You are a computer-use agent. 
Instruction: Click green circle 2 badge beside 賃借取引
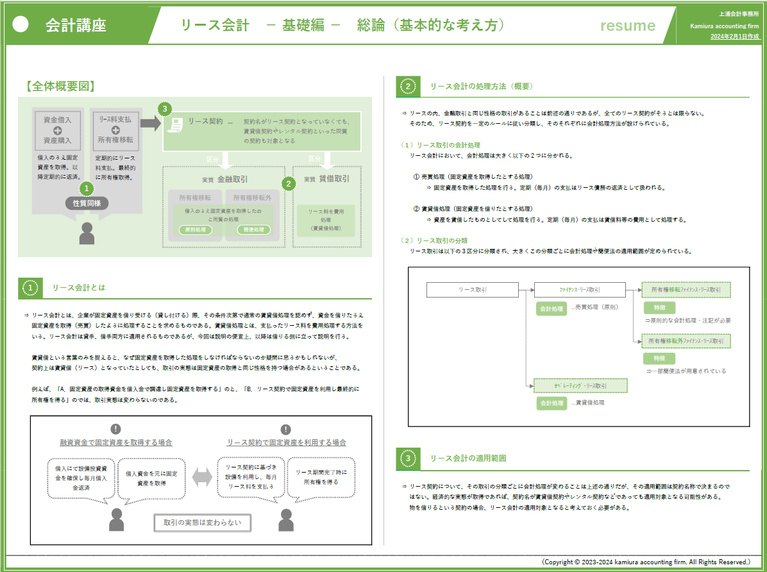click(289, 183)
